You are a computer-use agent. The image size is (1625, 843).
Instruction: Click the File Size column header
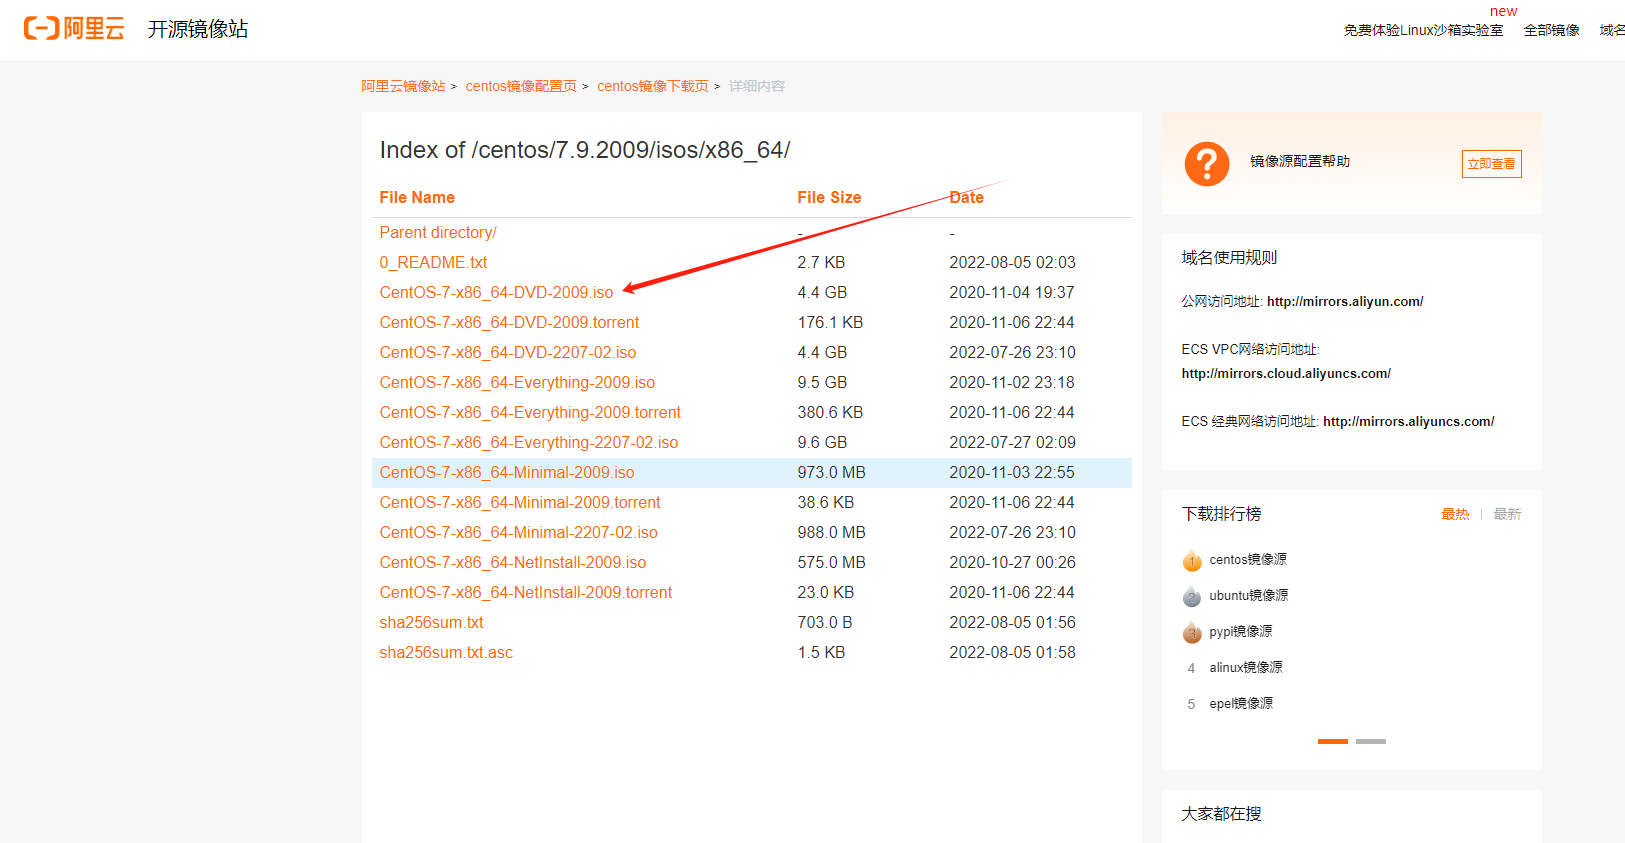[829, 198]
